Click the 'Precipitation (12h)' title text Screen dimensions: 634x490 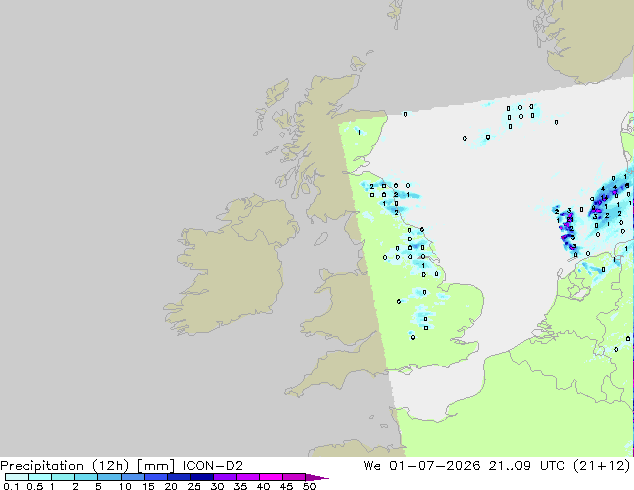pyautogui.click(x=65, y=466)
